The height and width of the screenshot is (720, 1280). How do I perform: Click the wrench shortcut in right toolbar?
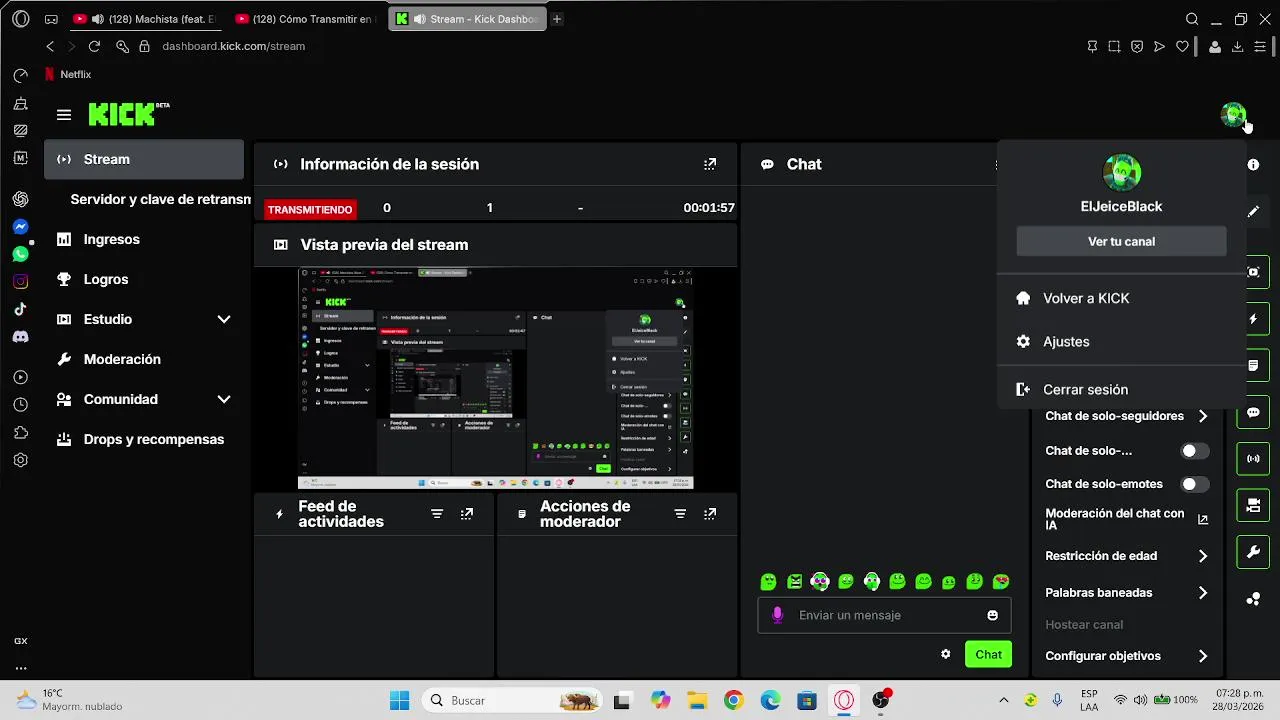[x=1253, y=552]
